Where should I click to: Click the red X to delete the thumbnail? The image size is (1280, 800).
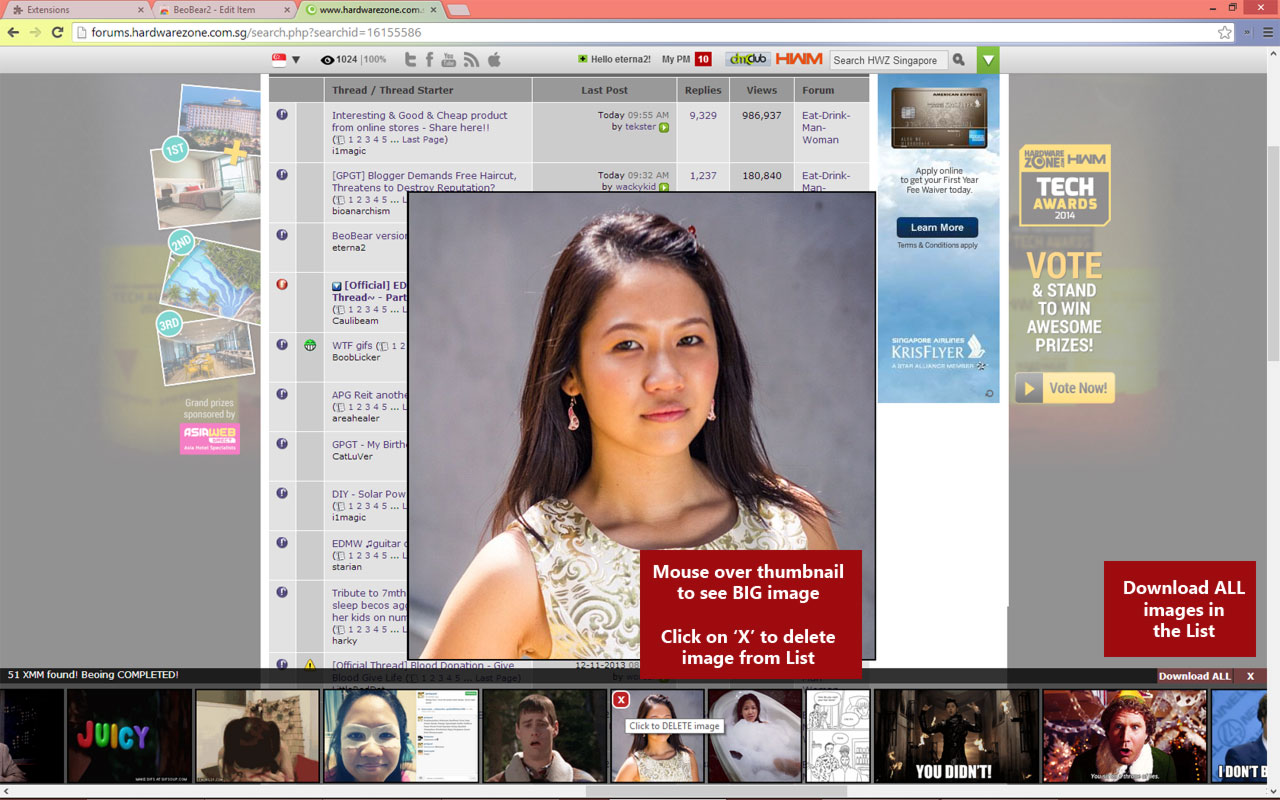click(x=621, y=700)
